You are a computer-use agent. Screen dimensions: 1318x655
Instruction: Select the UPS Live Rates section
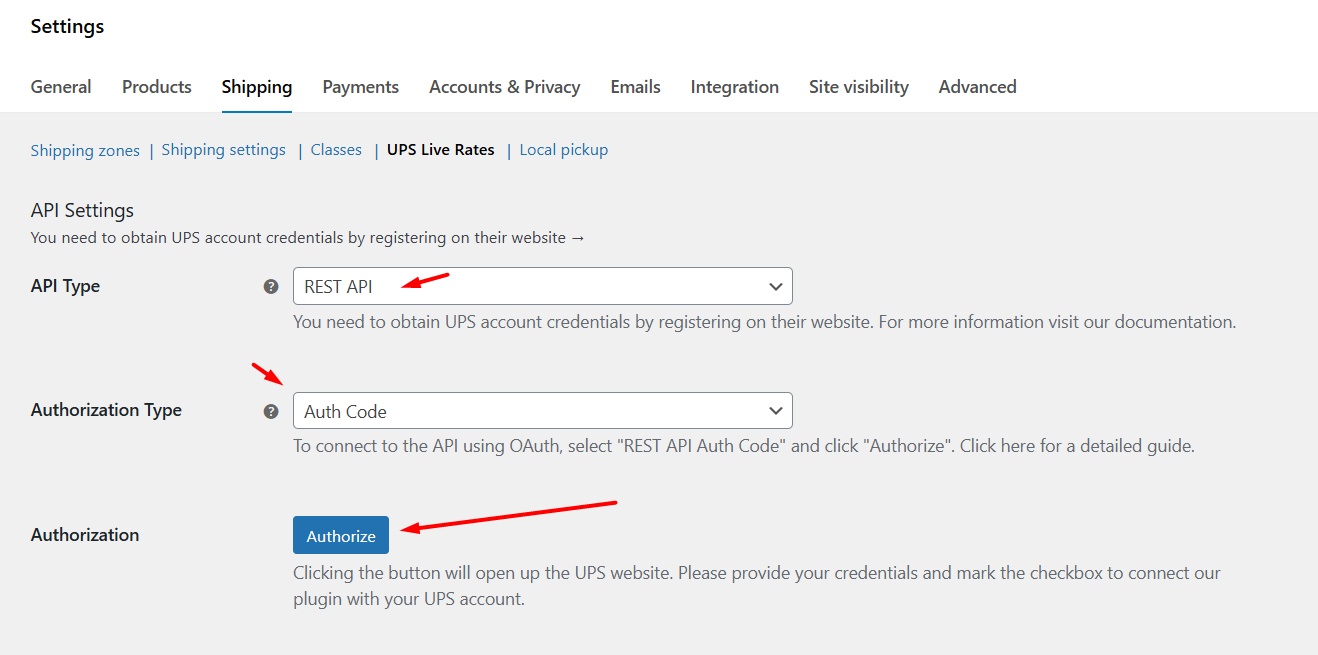(441, 150)
